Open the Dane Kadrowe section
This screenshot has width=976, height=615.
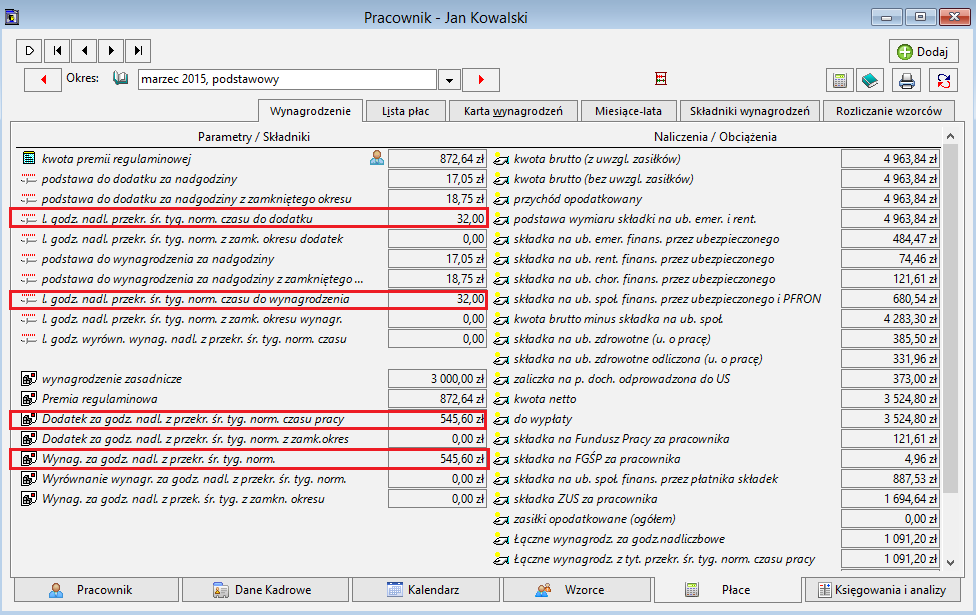(x=265, y=589)
